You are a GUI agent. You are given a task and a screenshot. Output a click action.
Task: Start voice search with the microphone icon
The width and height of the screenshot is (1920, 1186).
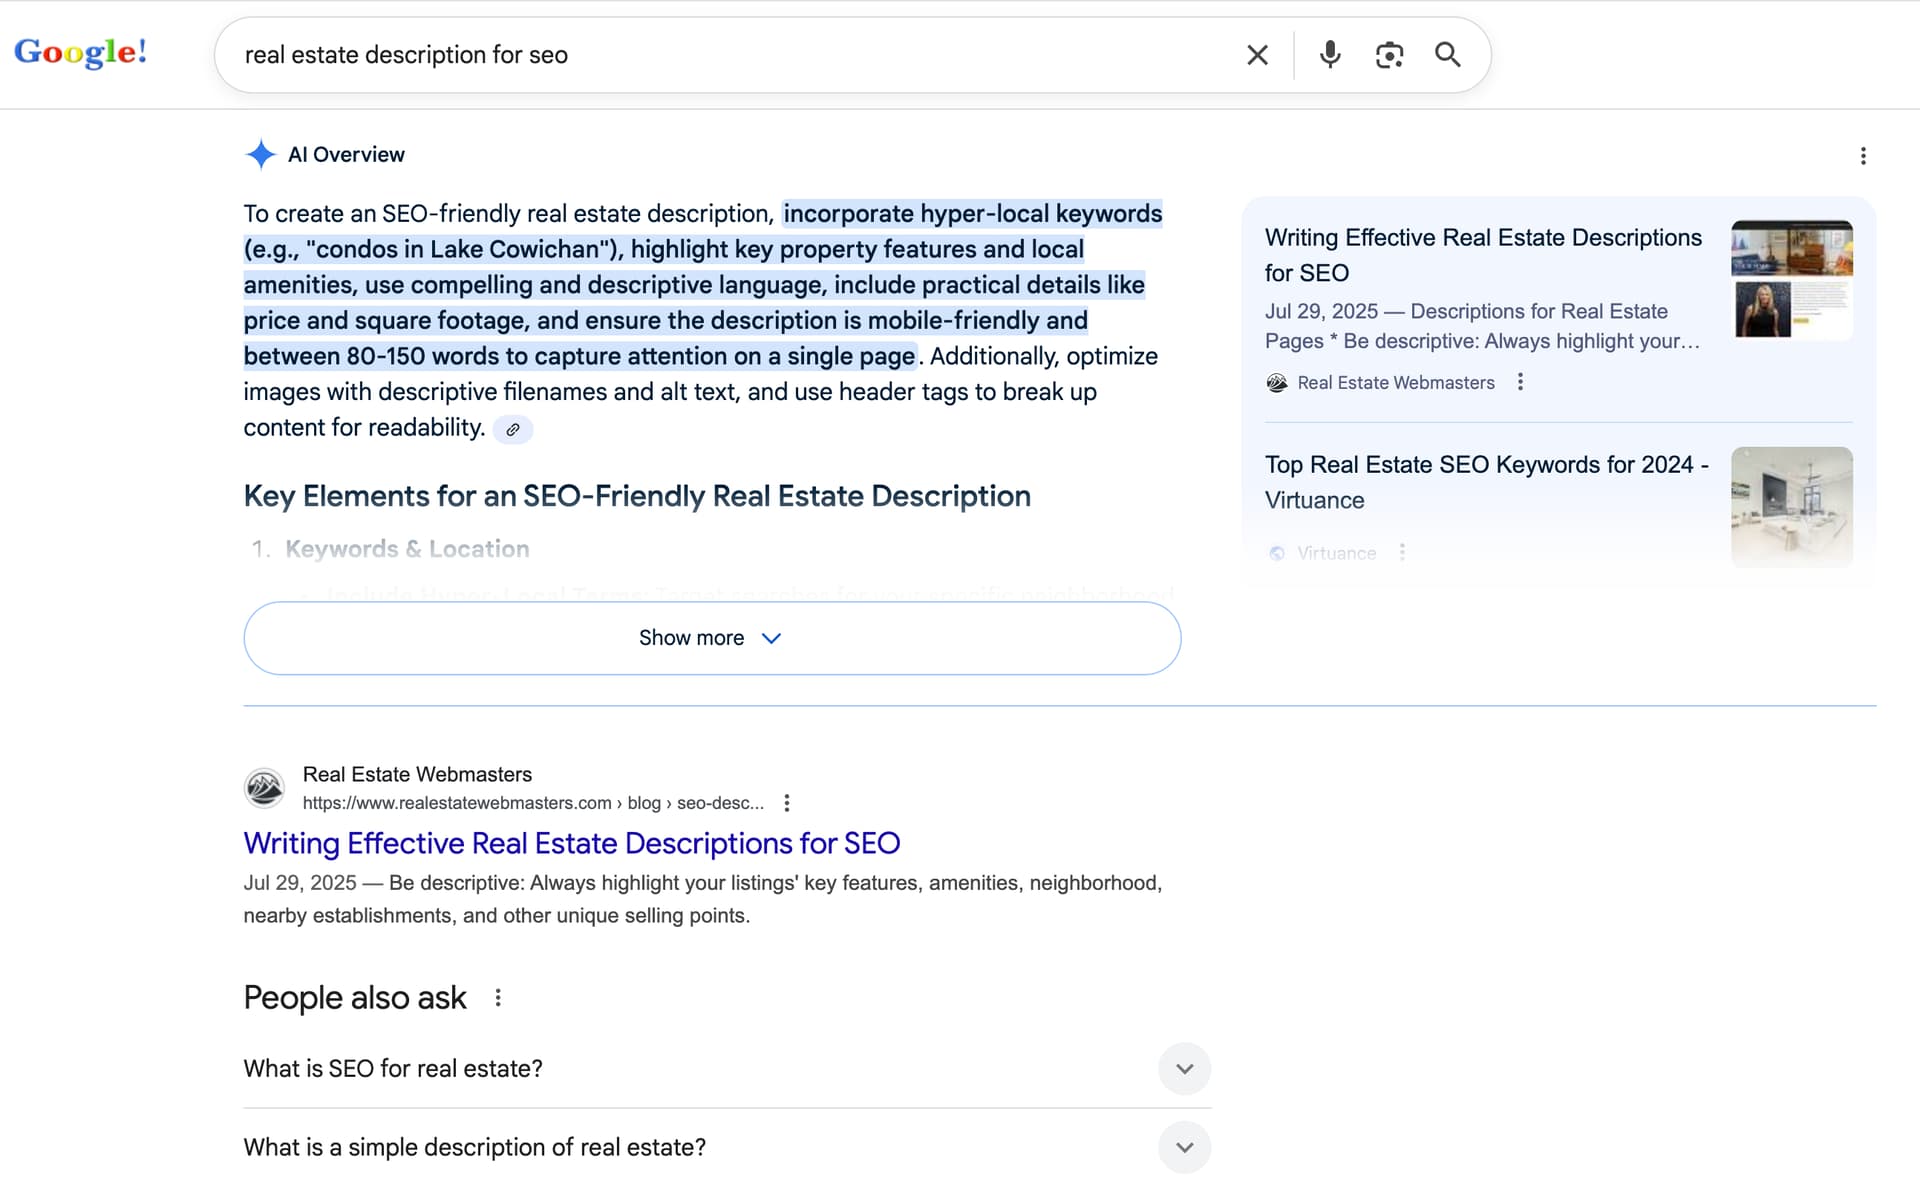click(1329, 55)
